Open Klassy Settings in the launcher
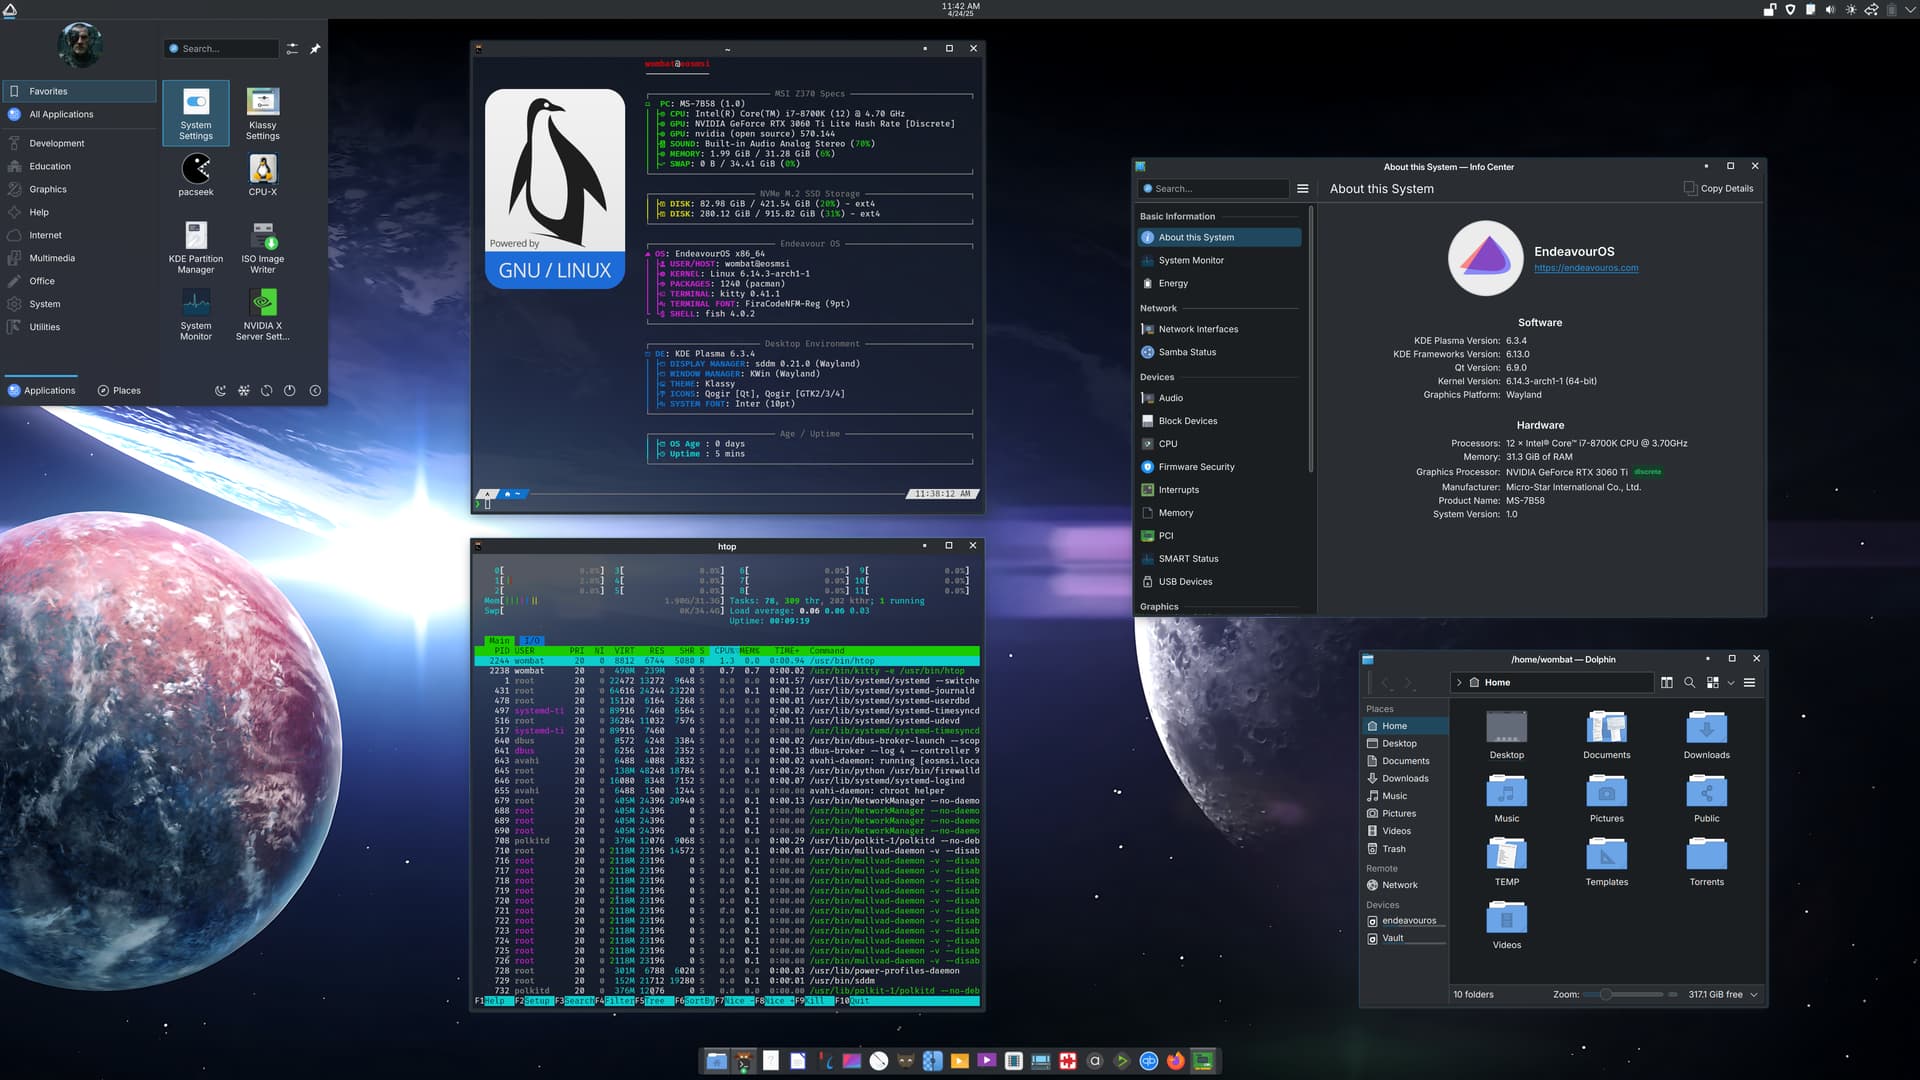The height and width of the screenshot is (1080, 1920). click(263, 113)
